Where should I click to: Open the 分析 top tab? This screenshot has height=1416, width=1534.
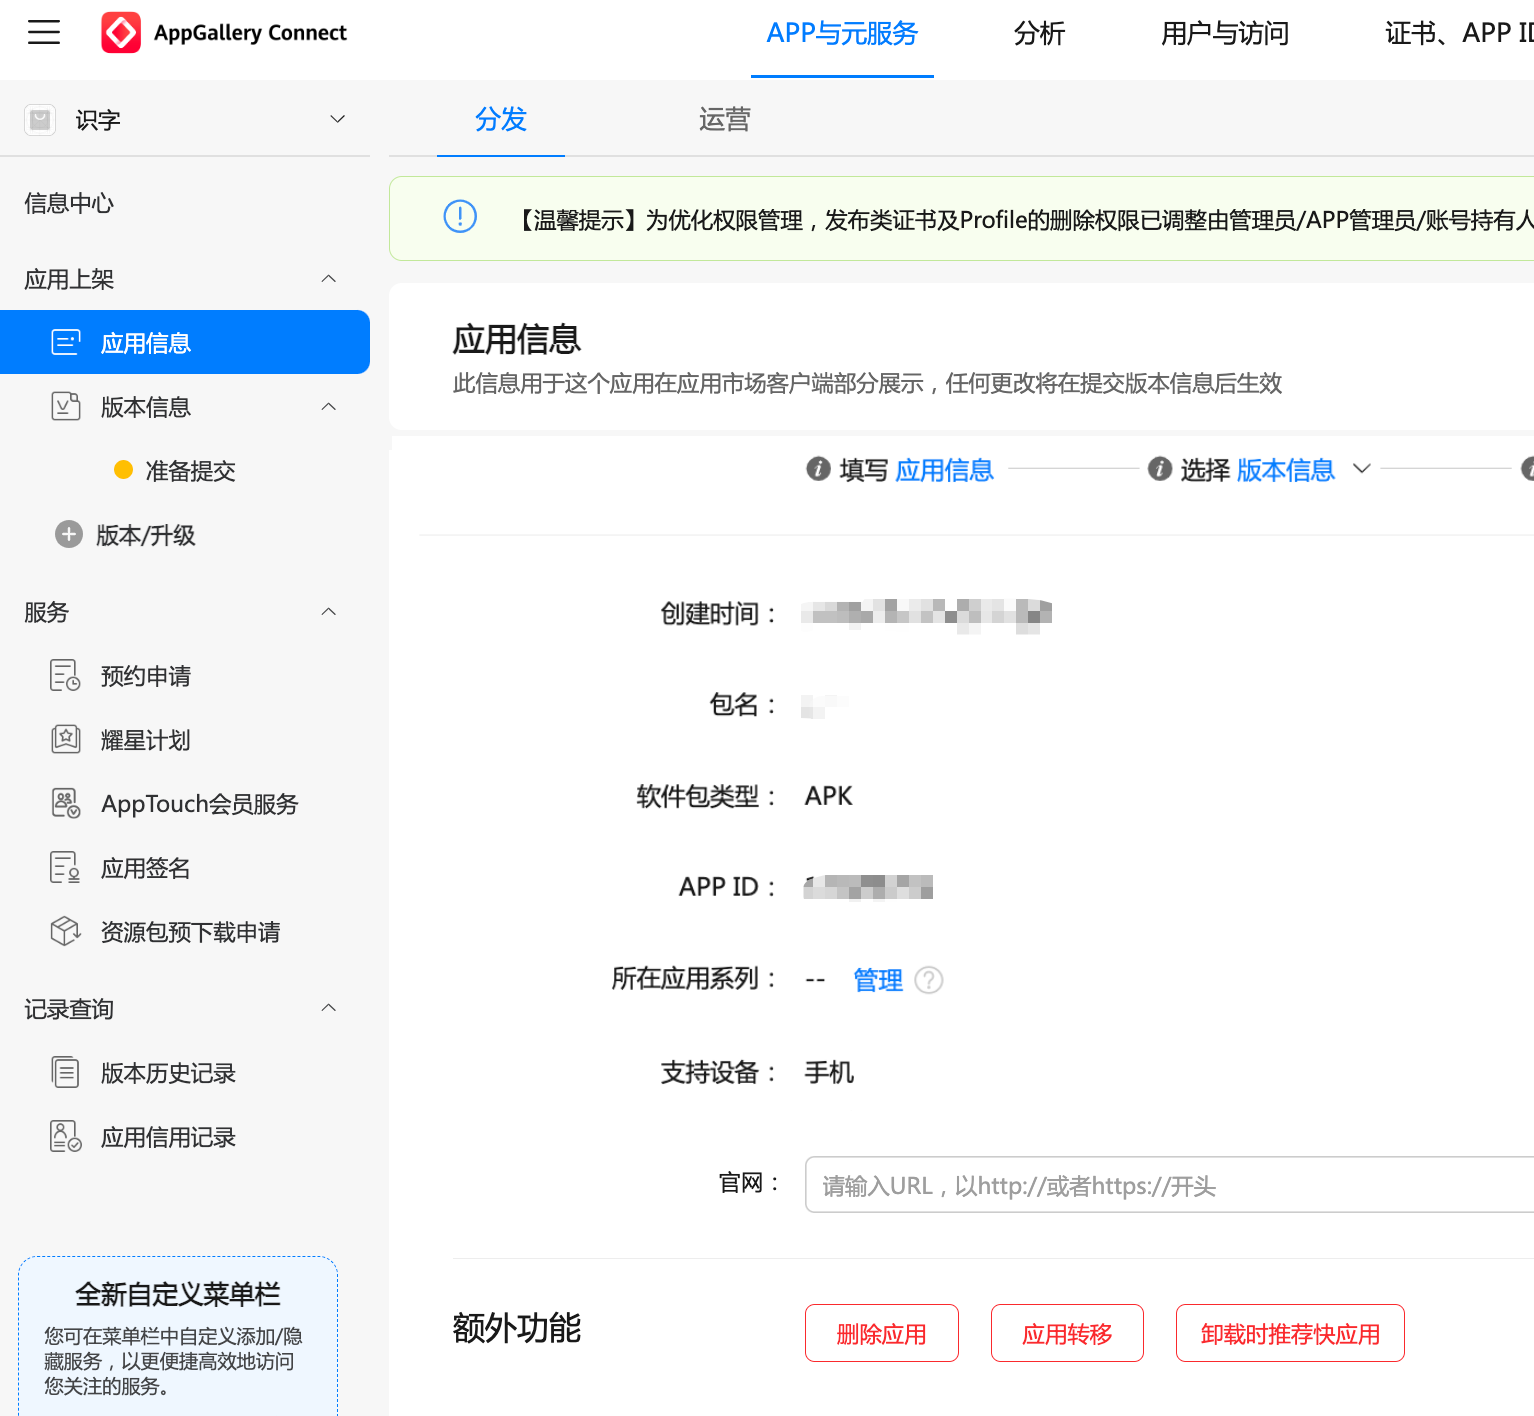coord(1039,34)
